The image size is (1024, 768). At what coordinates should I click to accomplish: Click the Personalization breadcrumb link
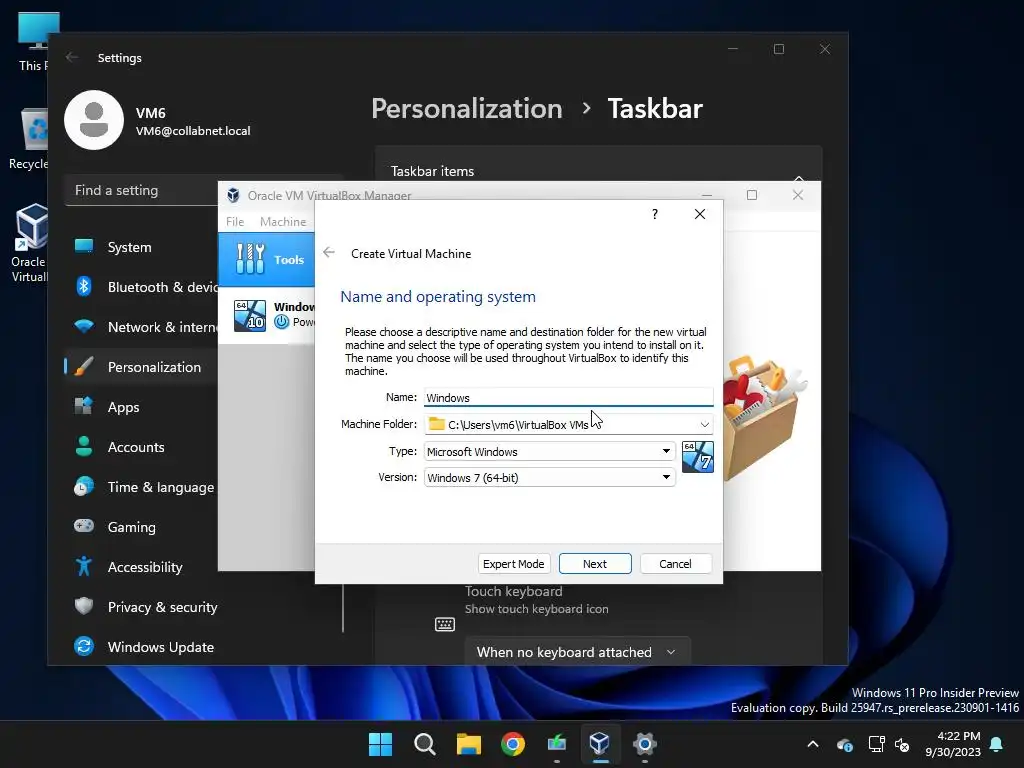pyautogui.click(x=466, y=108)
